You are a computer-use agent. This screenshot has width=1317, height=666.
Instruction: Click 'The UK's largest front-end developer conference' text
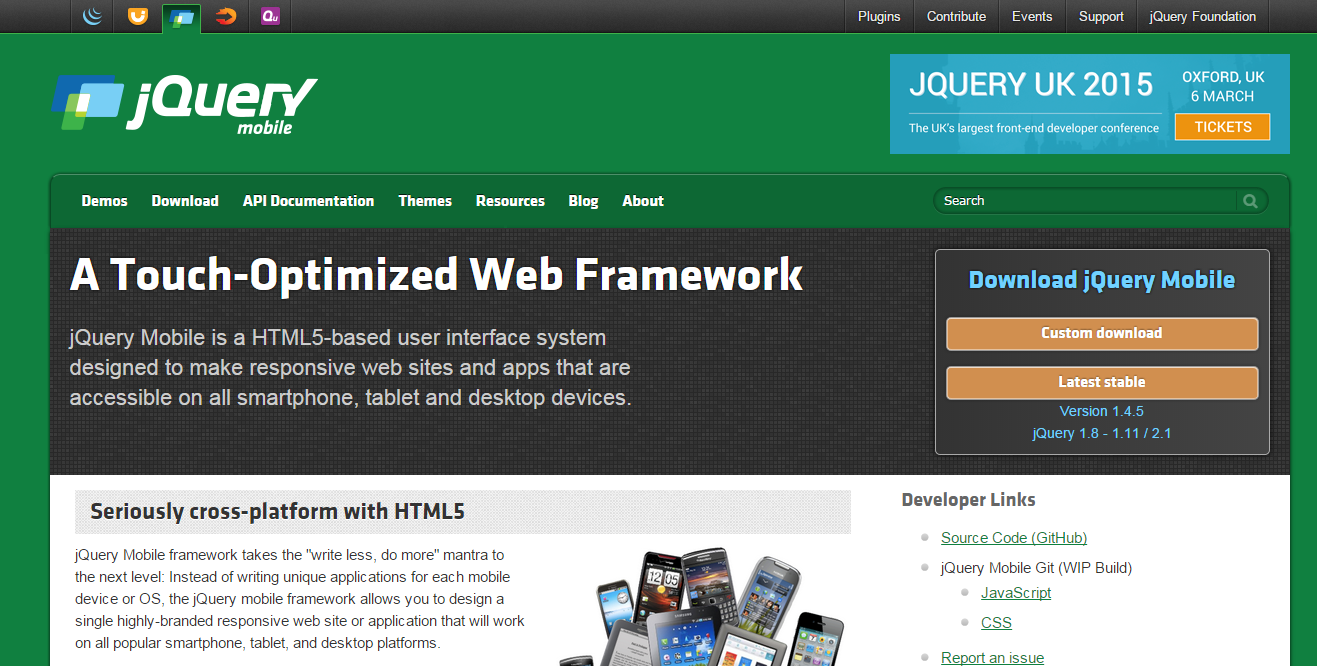click(x=1034, y=128)
